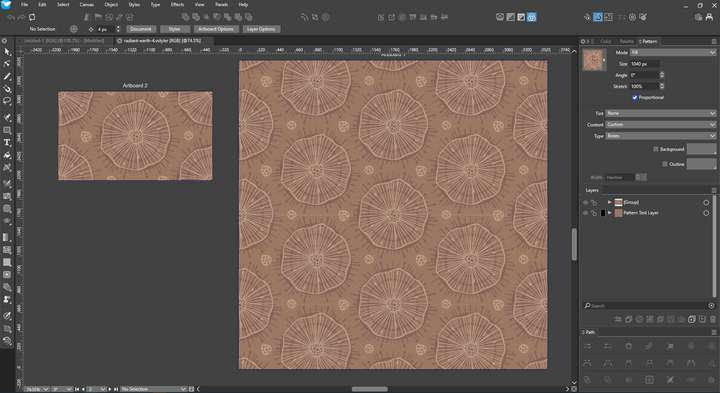This screenshot has width=720, height=393.
Task: Toggle lock on Pattern Test Layer
Action: coord(594,213)
